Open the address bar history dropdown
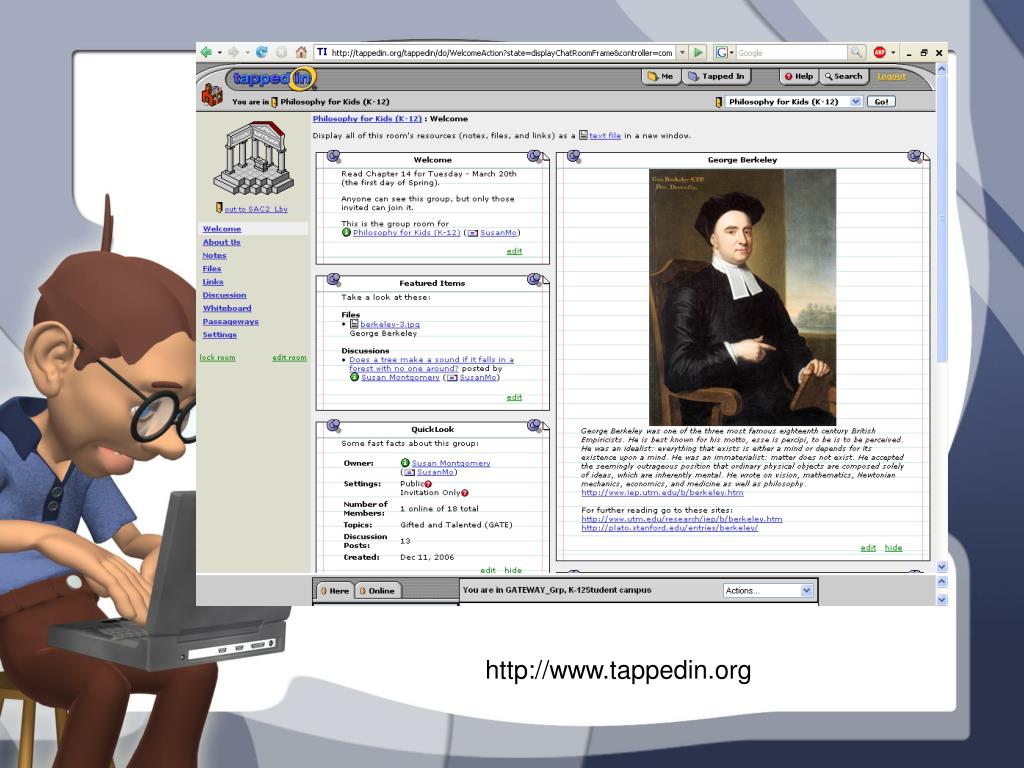Image resolution: width=1024 pixels, height=768 pixels. (x=682, y=52)
